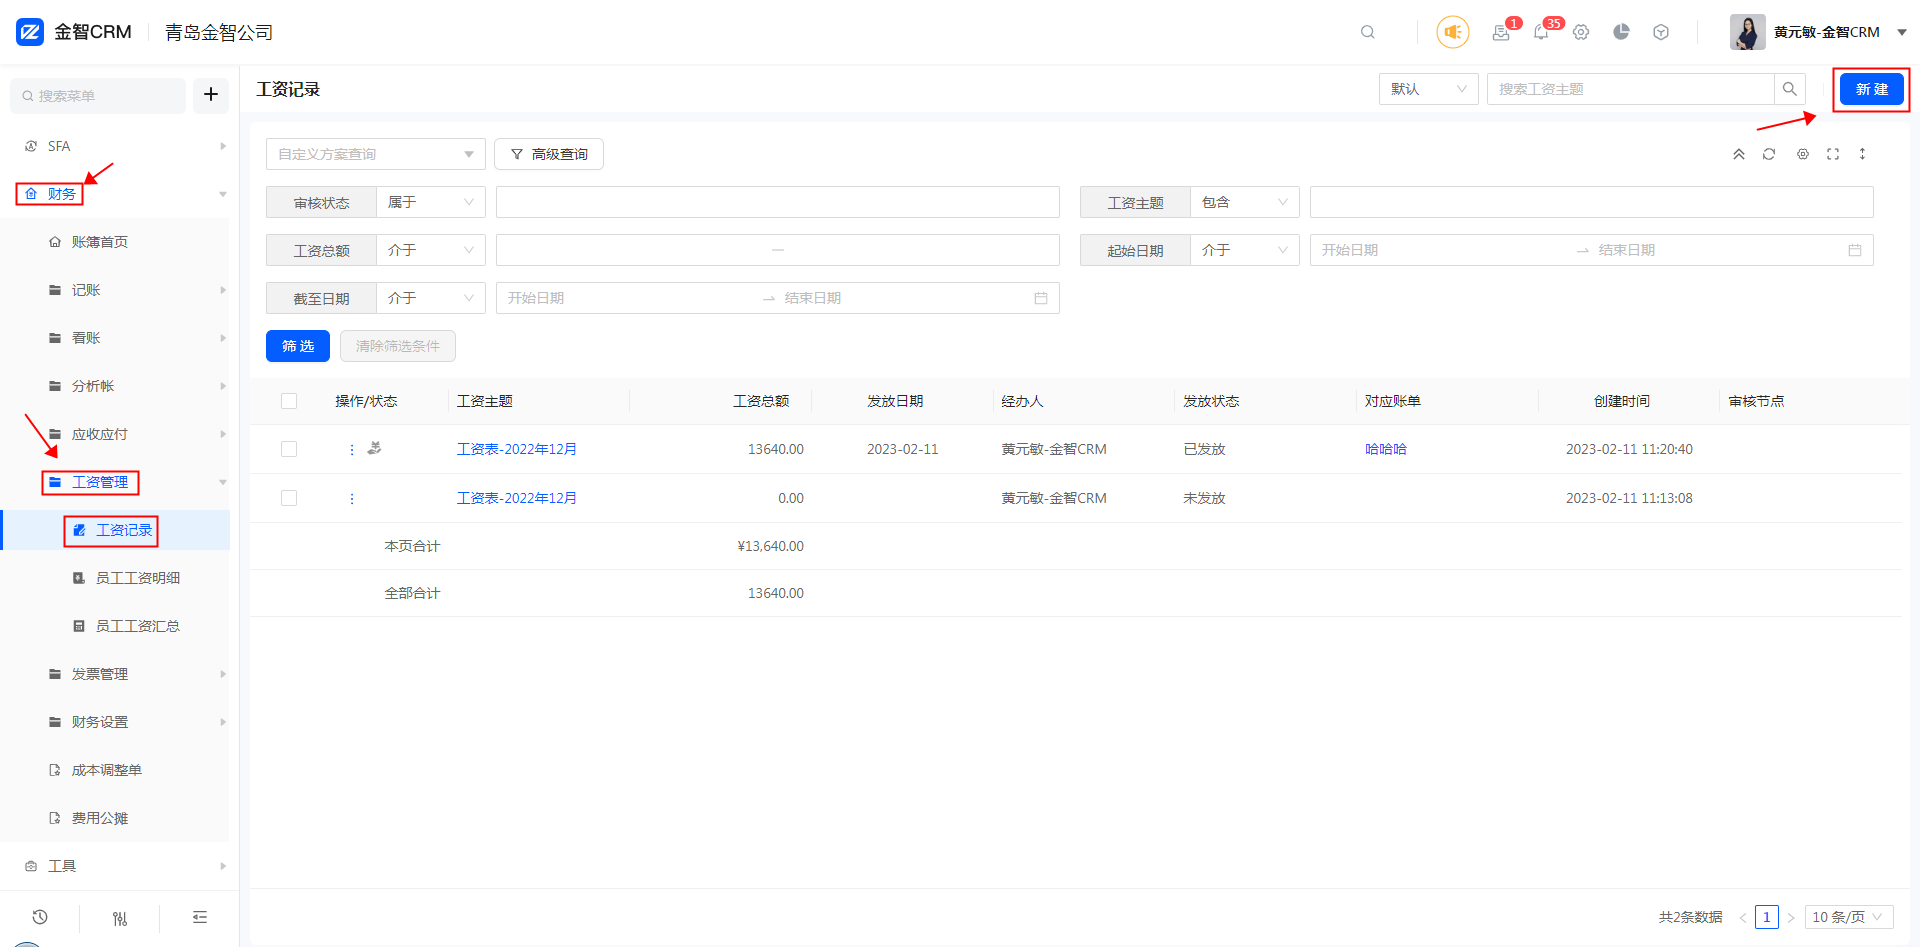Open 自定义方案查询 dropdown
1920x947 pixels.
click(x=375, y=154)
